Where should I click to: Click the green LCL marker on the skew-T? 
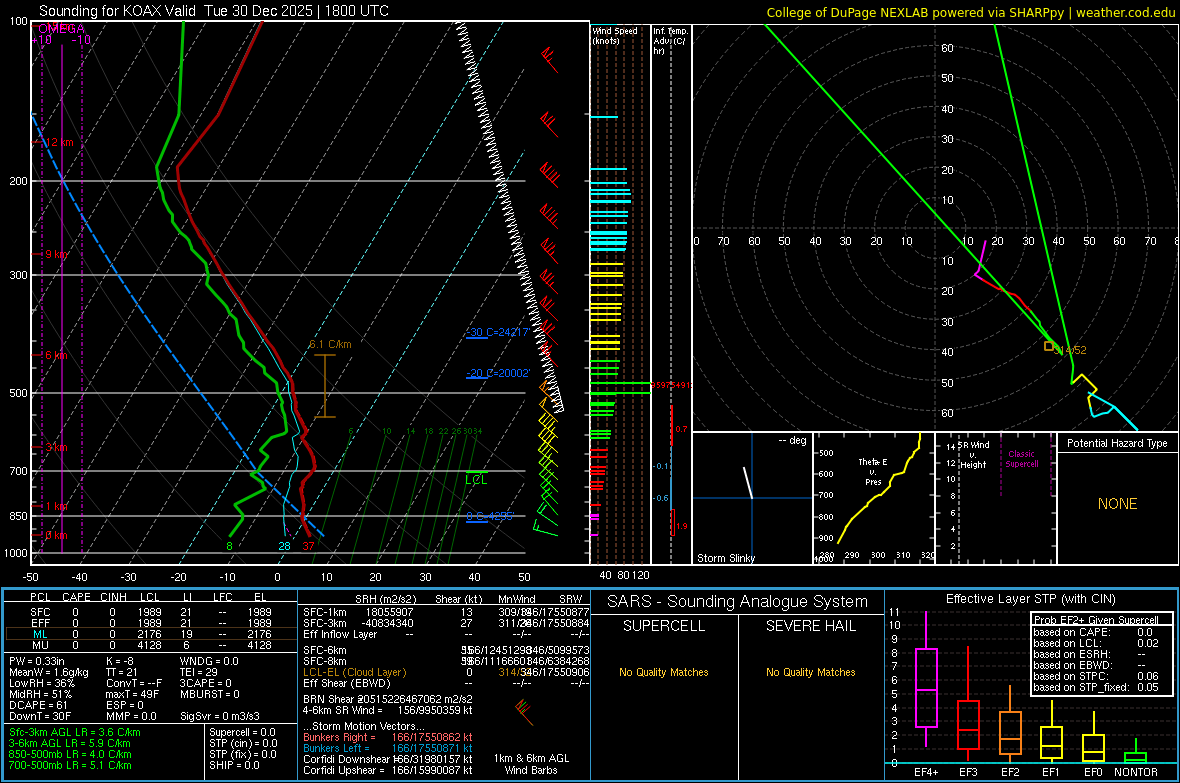click(x=476, y=479)
